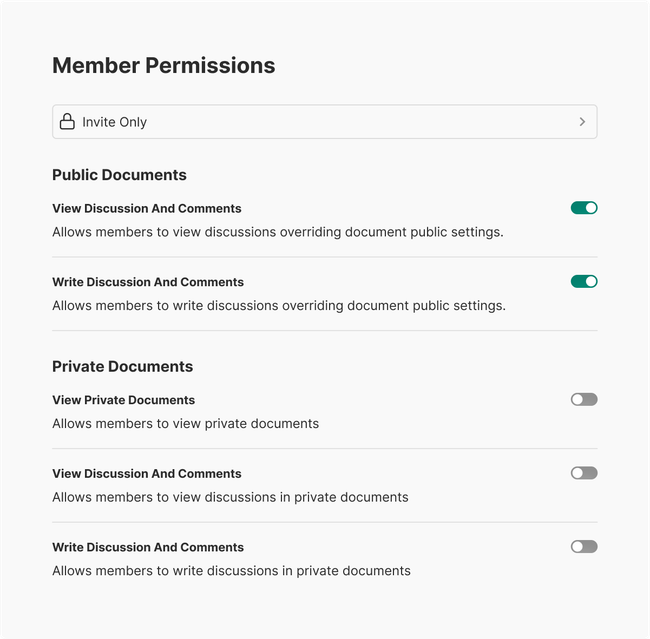Enable private documents View Discussion And Comments toggle
Screen dimensions: 650x639
coord(584,473)
